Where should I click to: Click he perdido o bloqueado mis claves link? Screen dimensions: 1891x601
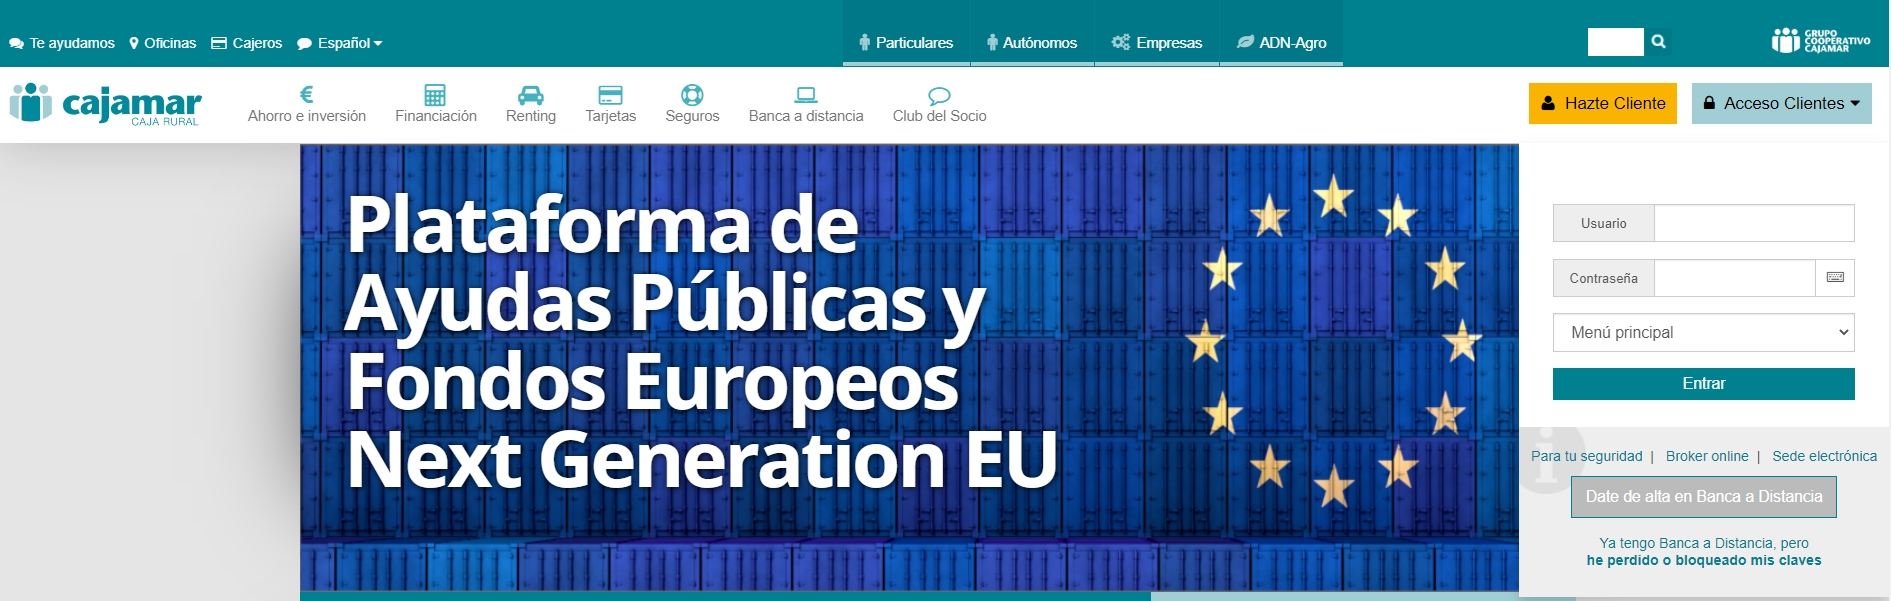point(1704,560)
